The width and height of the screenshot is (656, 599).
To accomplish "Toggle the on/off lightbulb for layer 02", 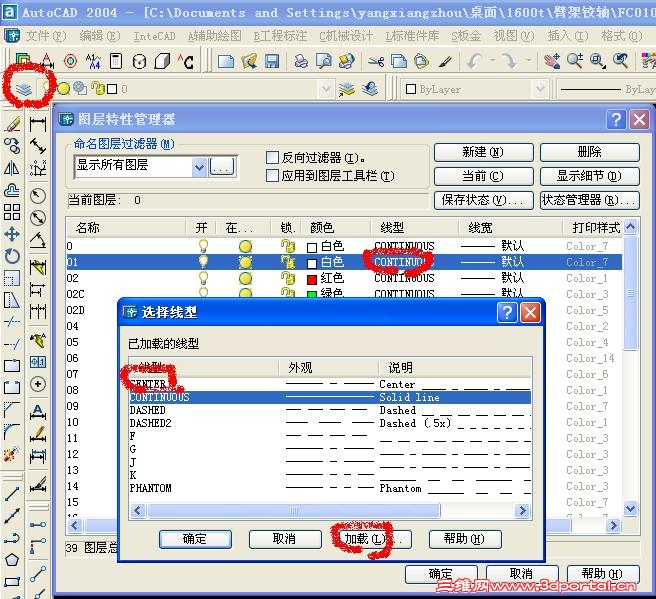I will click(x=203, y=278).
